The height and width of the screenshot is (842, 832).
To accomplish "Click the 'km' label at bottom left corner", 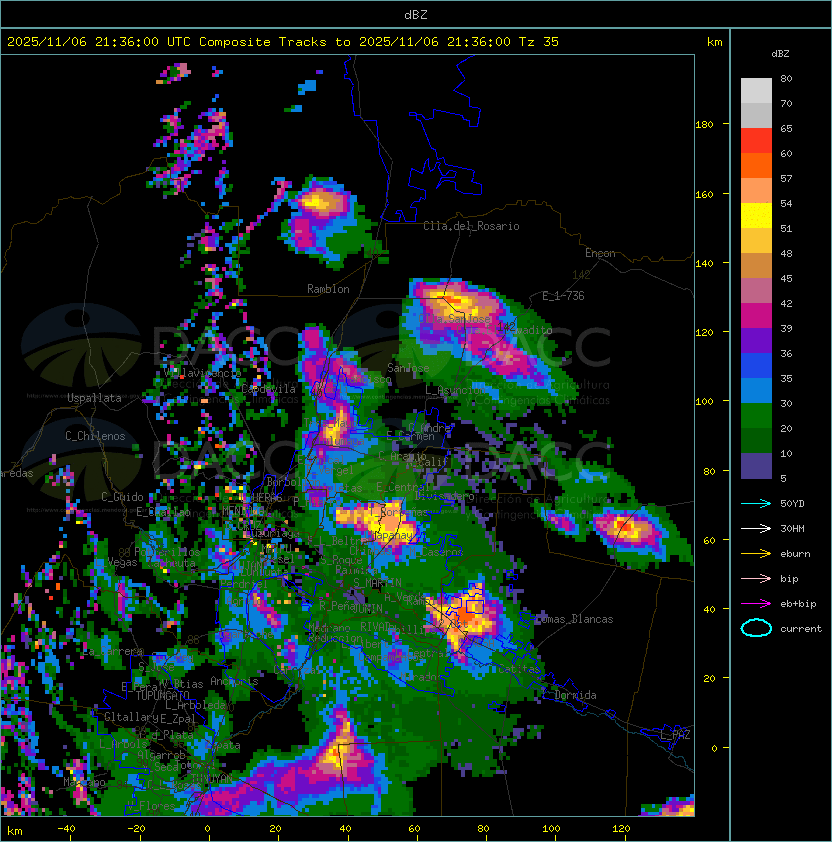I will (15, 831).
